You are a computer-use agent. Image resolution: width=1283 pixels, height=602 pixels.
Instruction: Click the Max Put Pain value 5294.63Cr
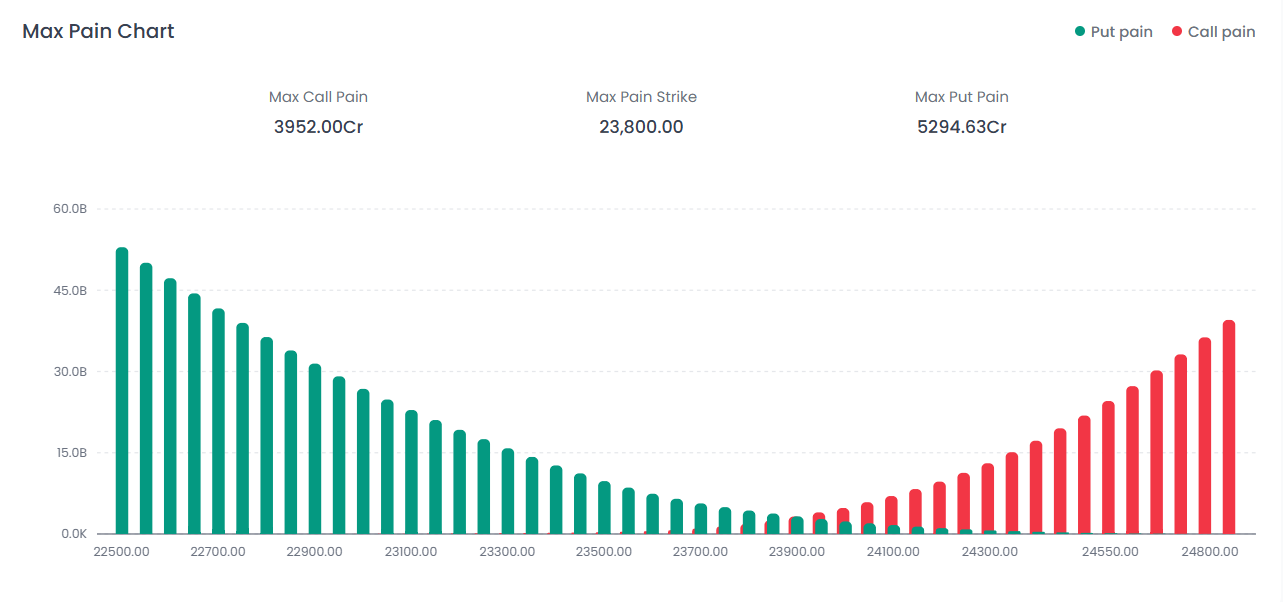961,127
